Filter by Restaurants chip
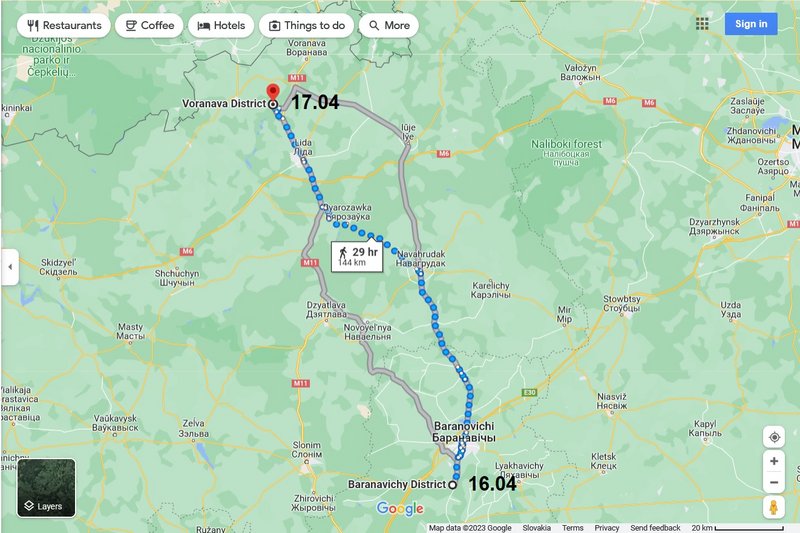 pyautogui.click(x=64, y=26)
